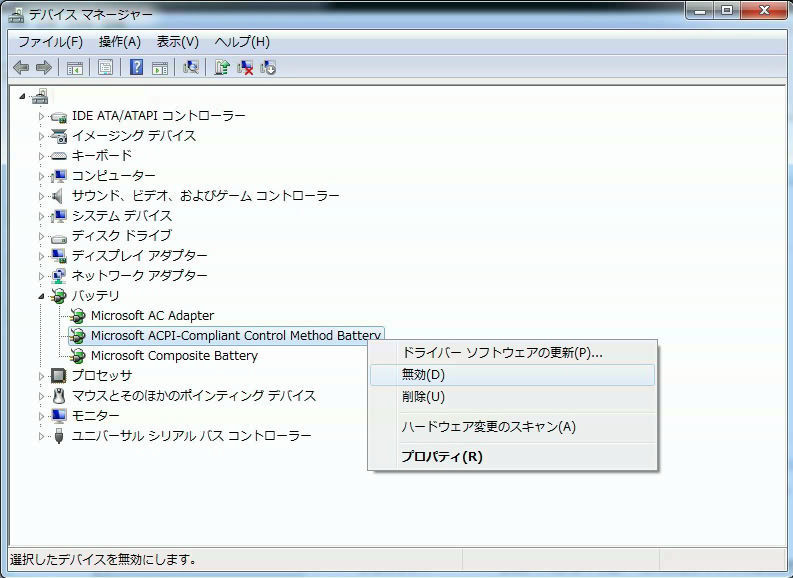The image size is (793, 578).
Task: Select the root computer node icon
Action: pos(39,96)
